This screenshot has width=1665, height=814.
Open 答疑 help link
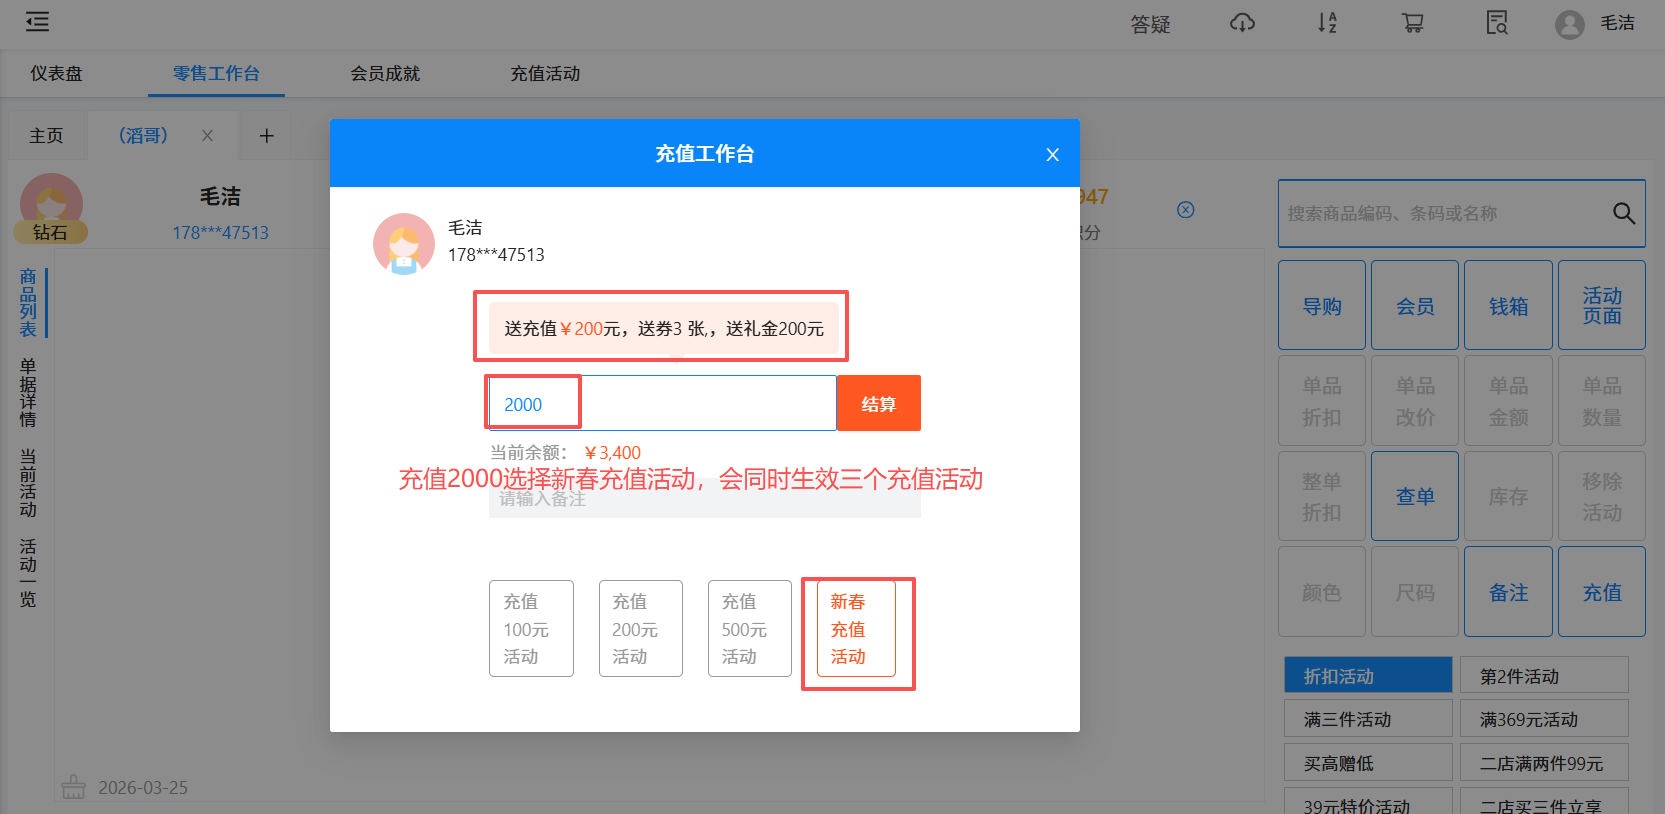click(1150, 24)
